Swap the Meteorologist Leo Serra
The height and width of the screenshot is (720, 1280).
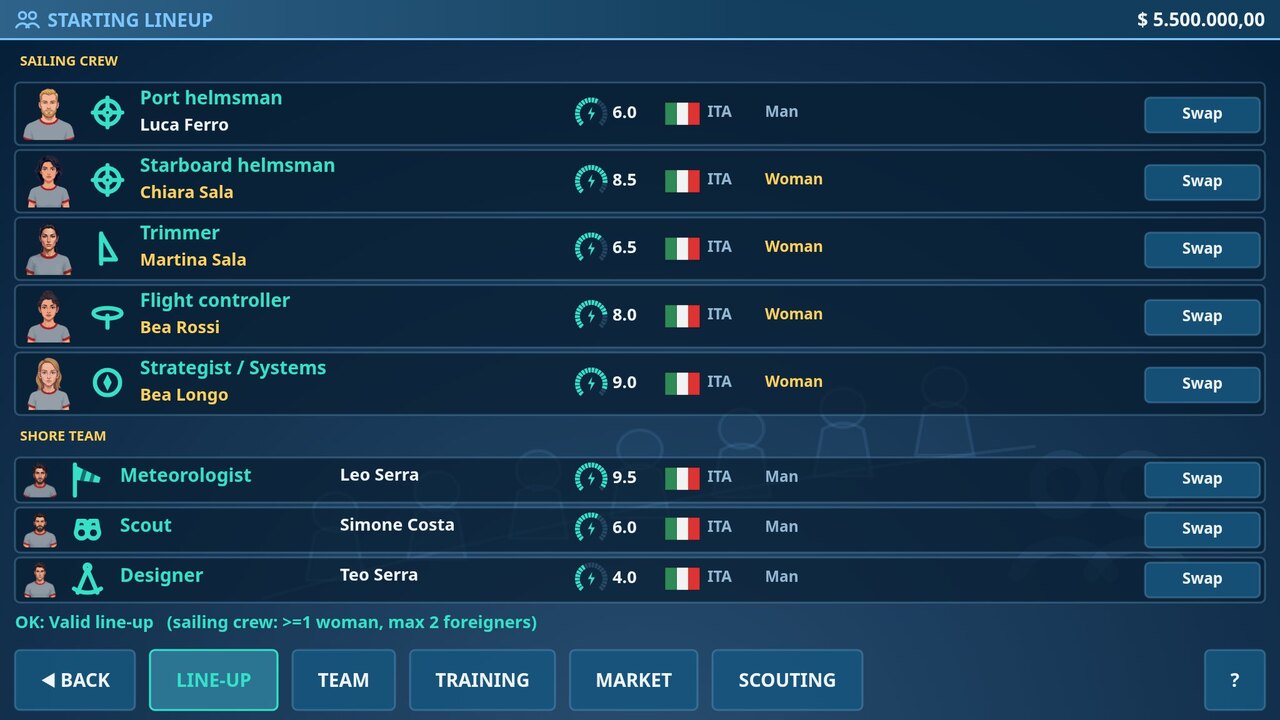(x=1202, y=479)
